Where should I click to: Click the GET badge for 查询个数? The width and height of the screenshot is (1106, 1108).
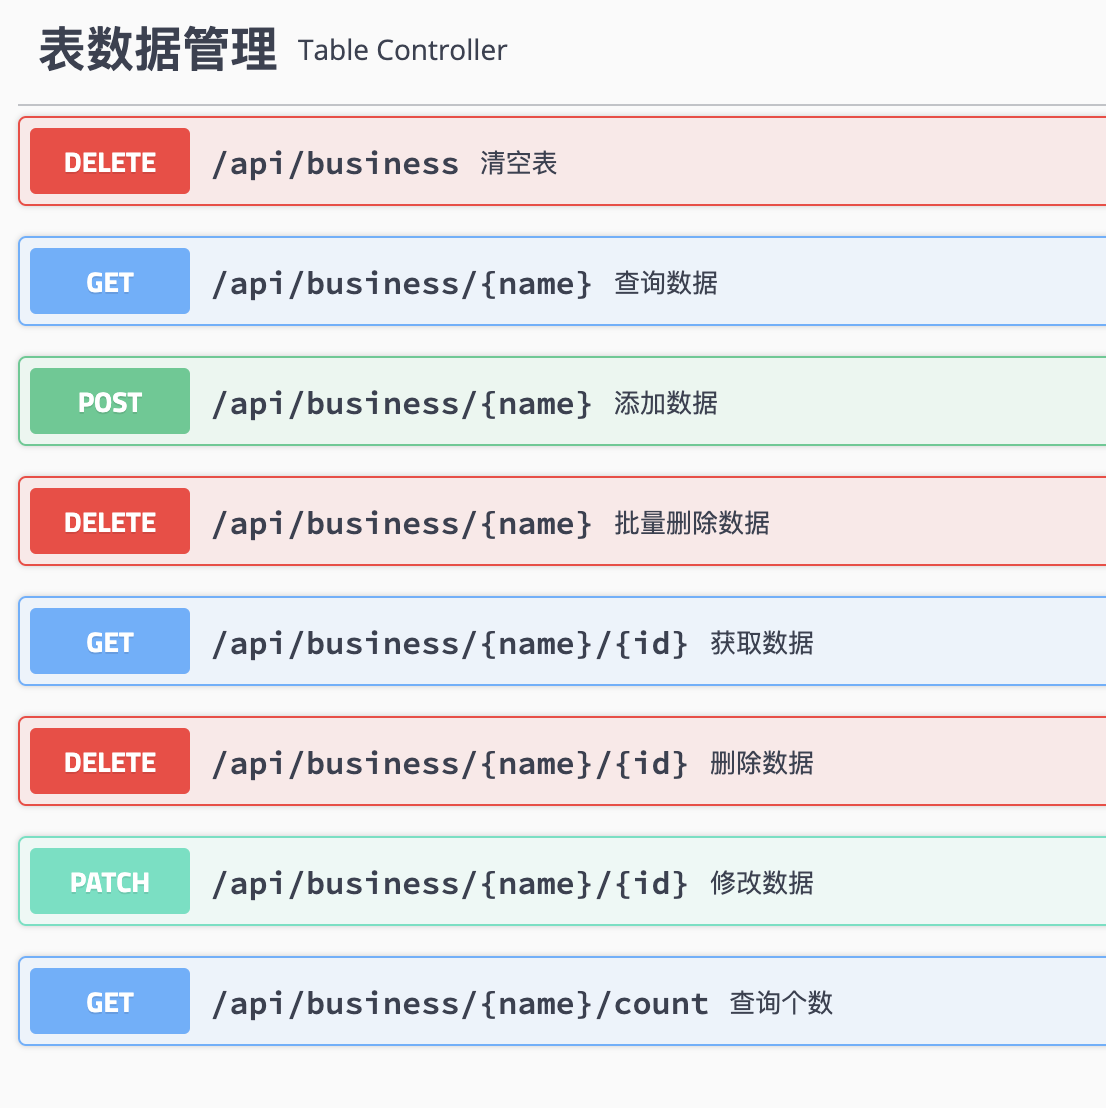[x=110, y=1002]
